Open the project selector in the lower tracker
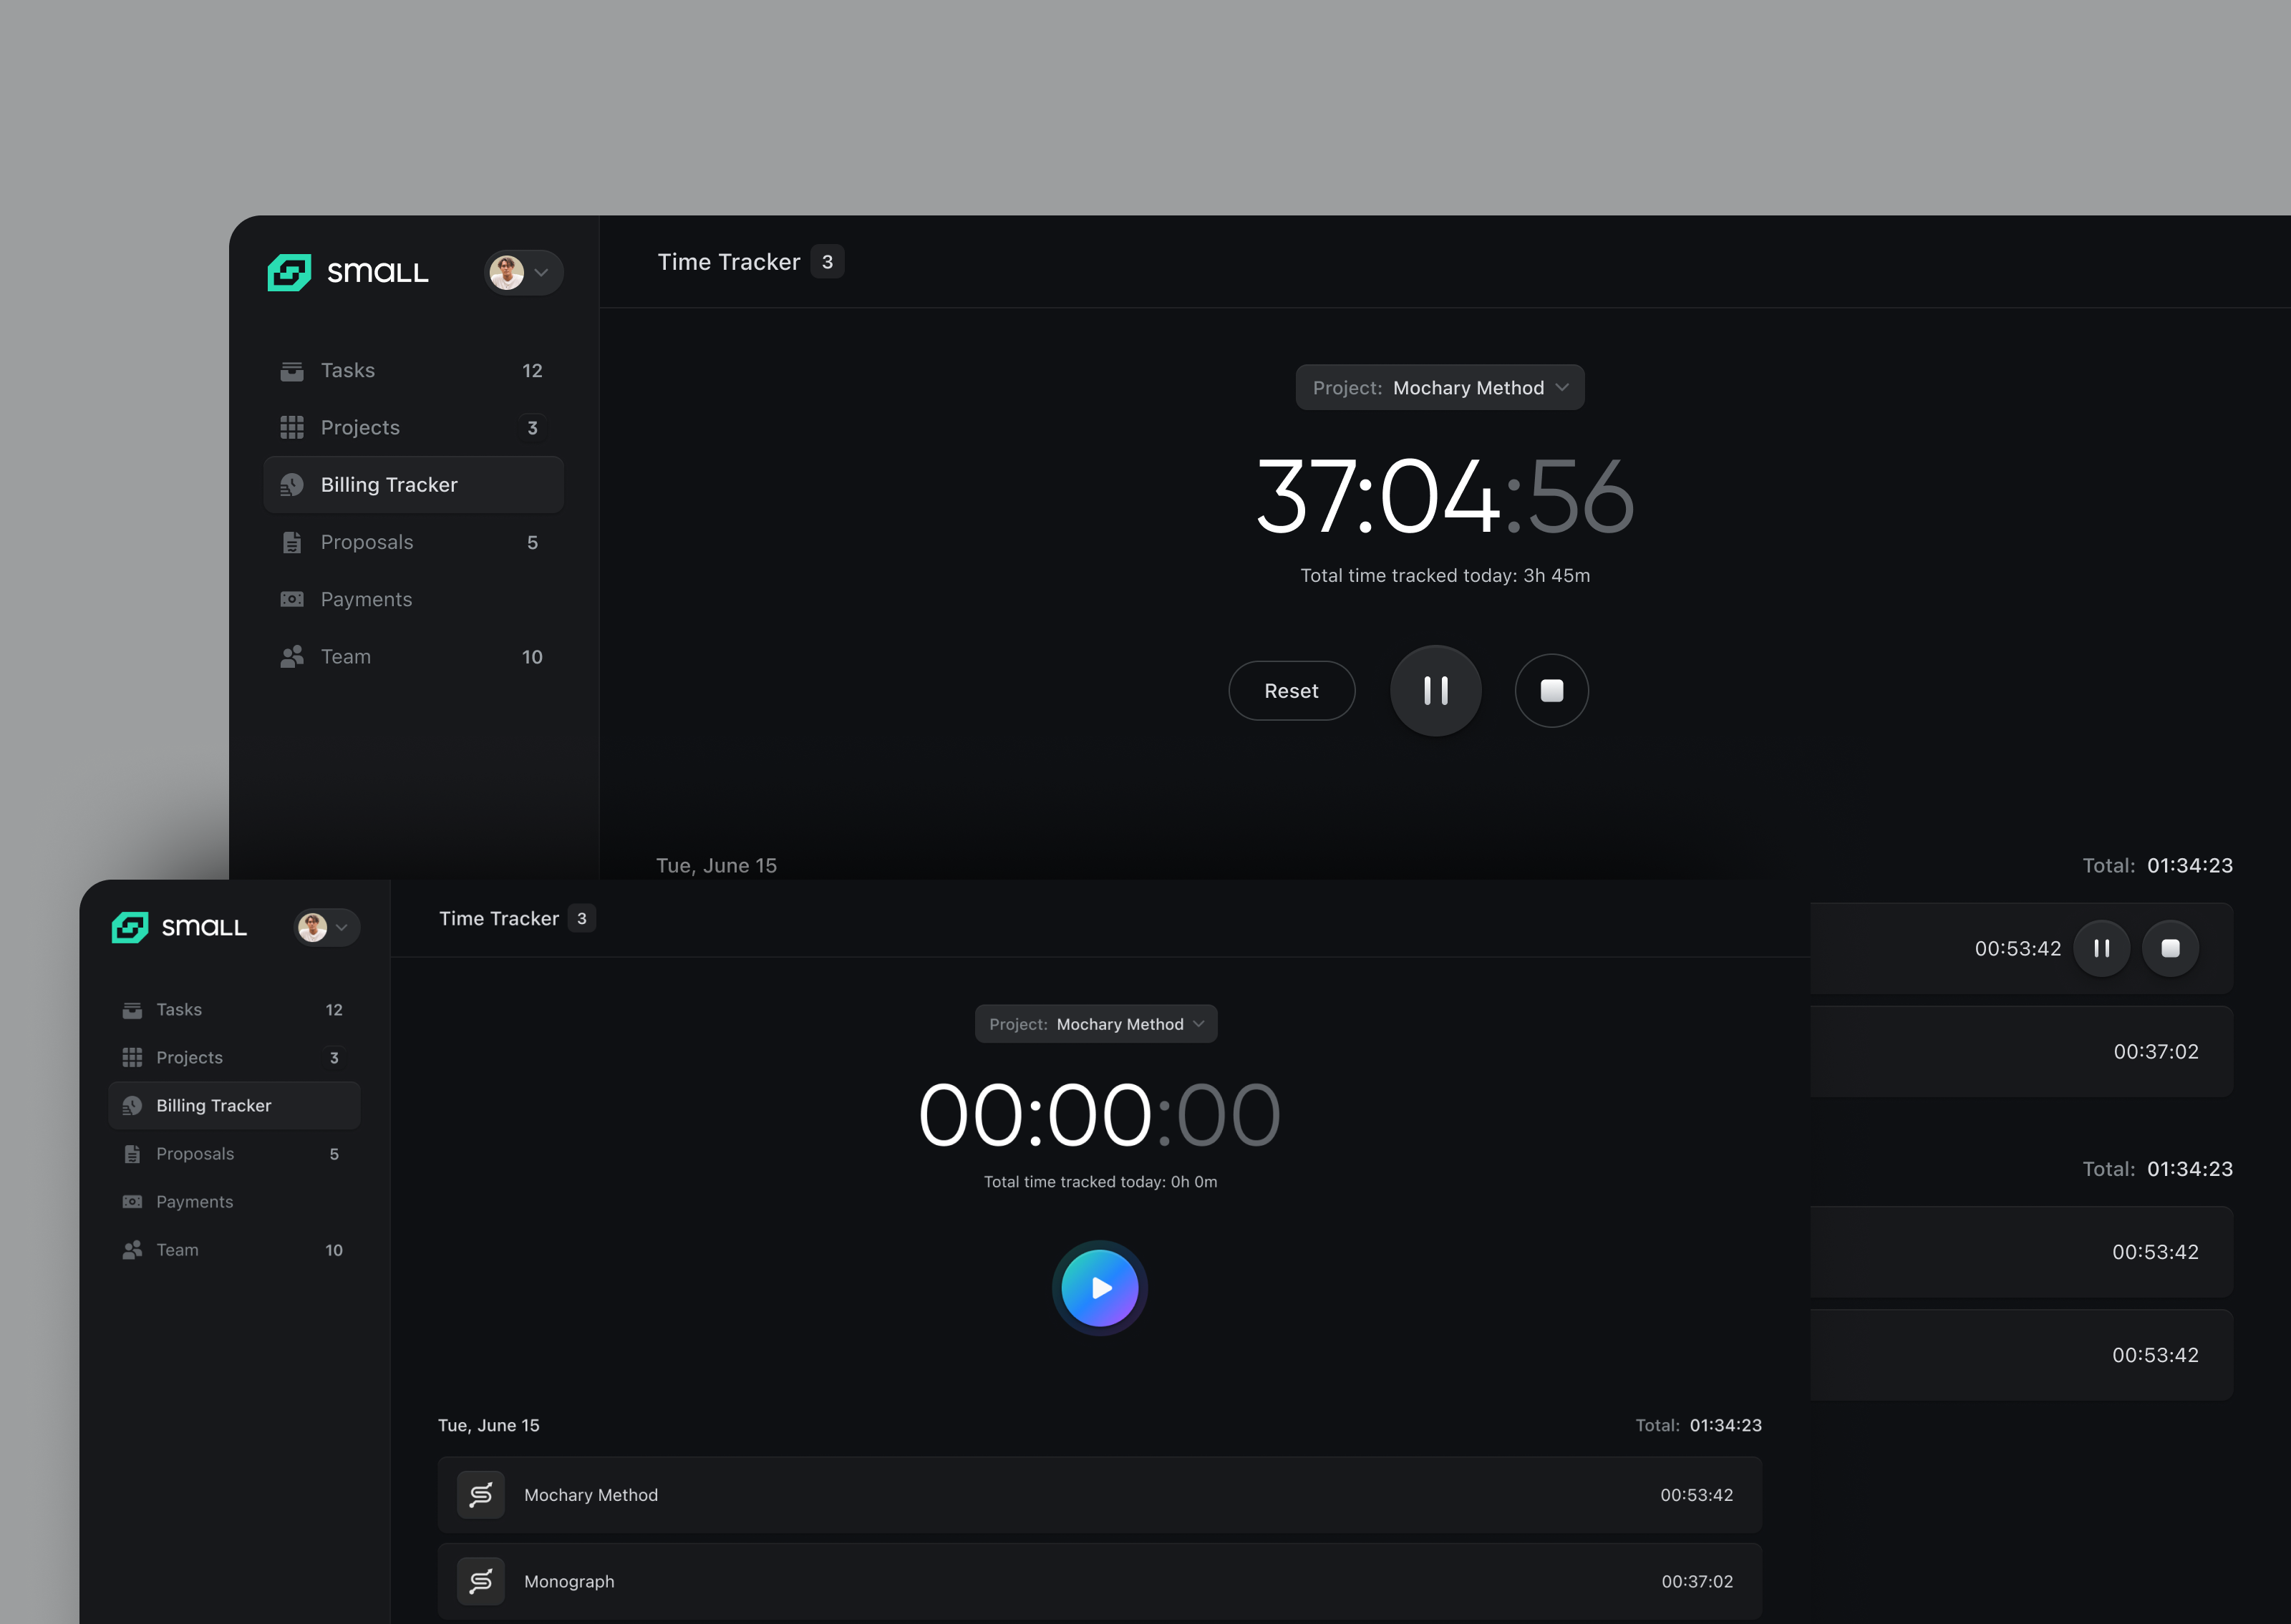This screenshot has height=1624, width=2291. tap(1096, 1023)
